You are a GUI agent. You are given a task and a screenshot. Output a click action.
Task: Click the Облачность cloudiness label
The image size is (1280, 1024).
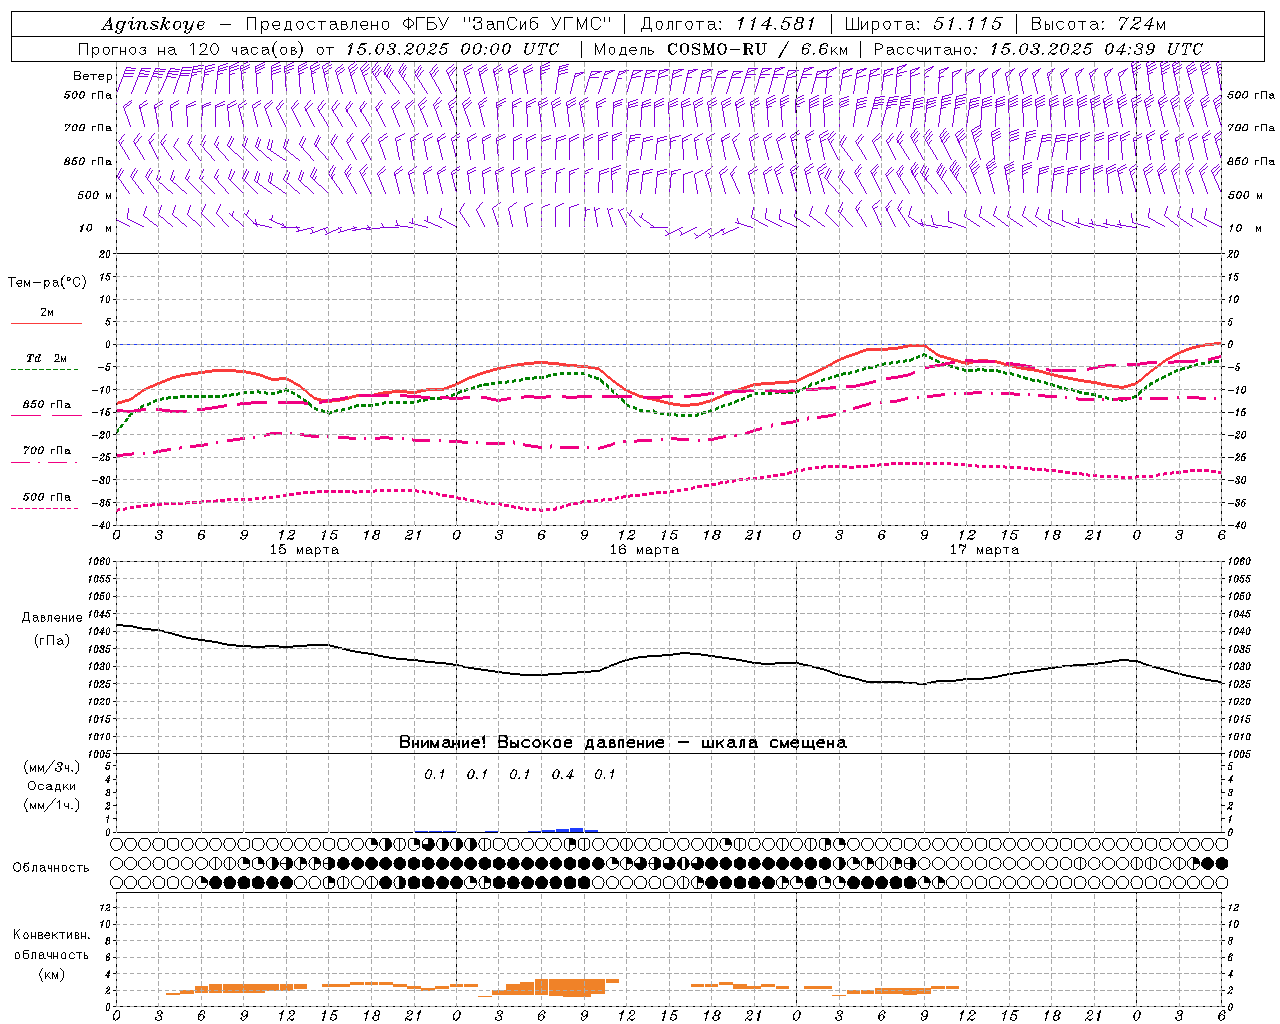[x=51, y=867]
